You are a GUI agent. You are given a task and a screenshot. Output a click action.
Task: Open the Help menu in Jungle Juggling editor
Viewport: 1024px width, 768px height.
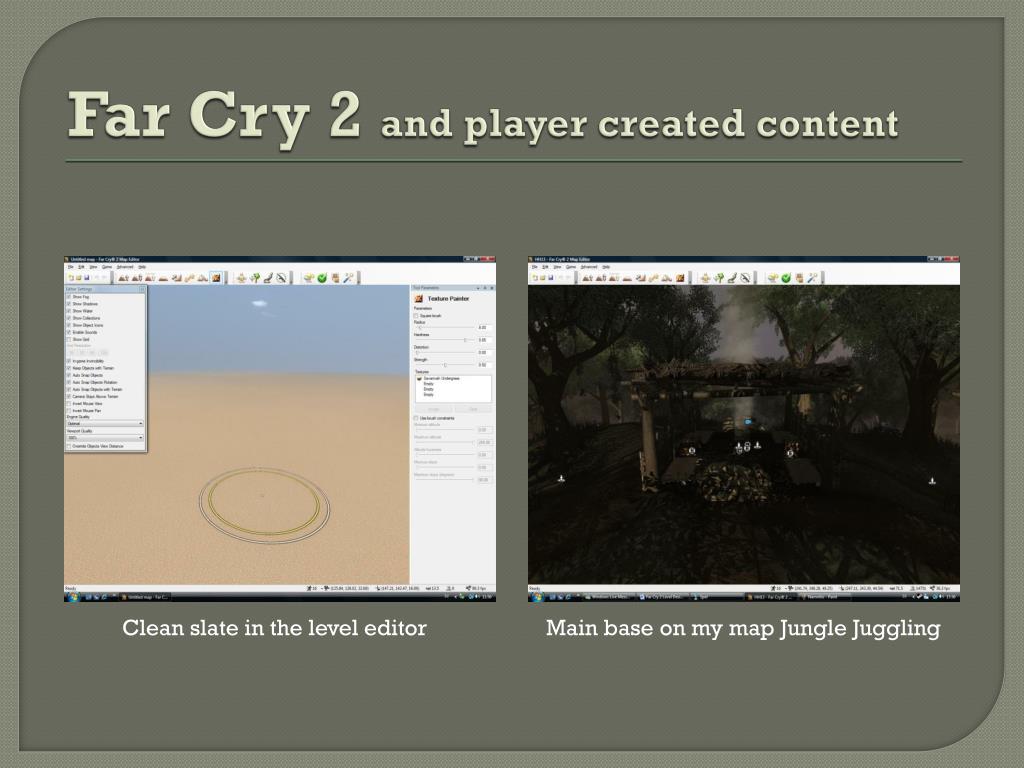[606, 266]
